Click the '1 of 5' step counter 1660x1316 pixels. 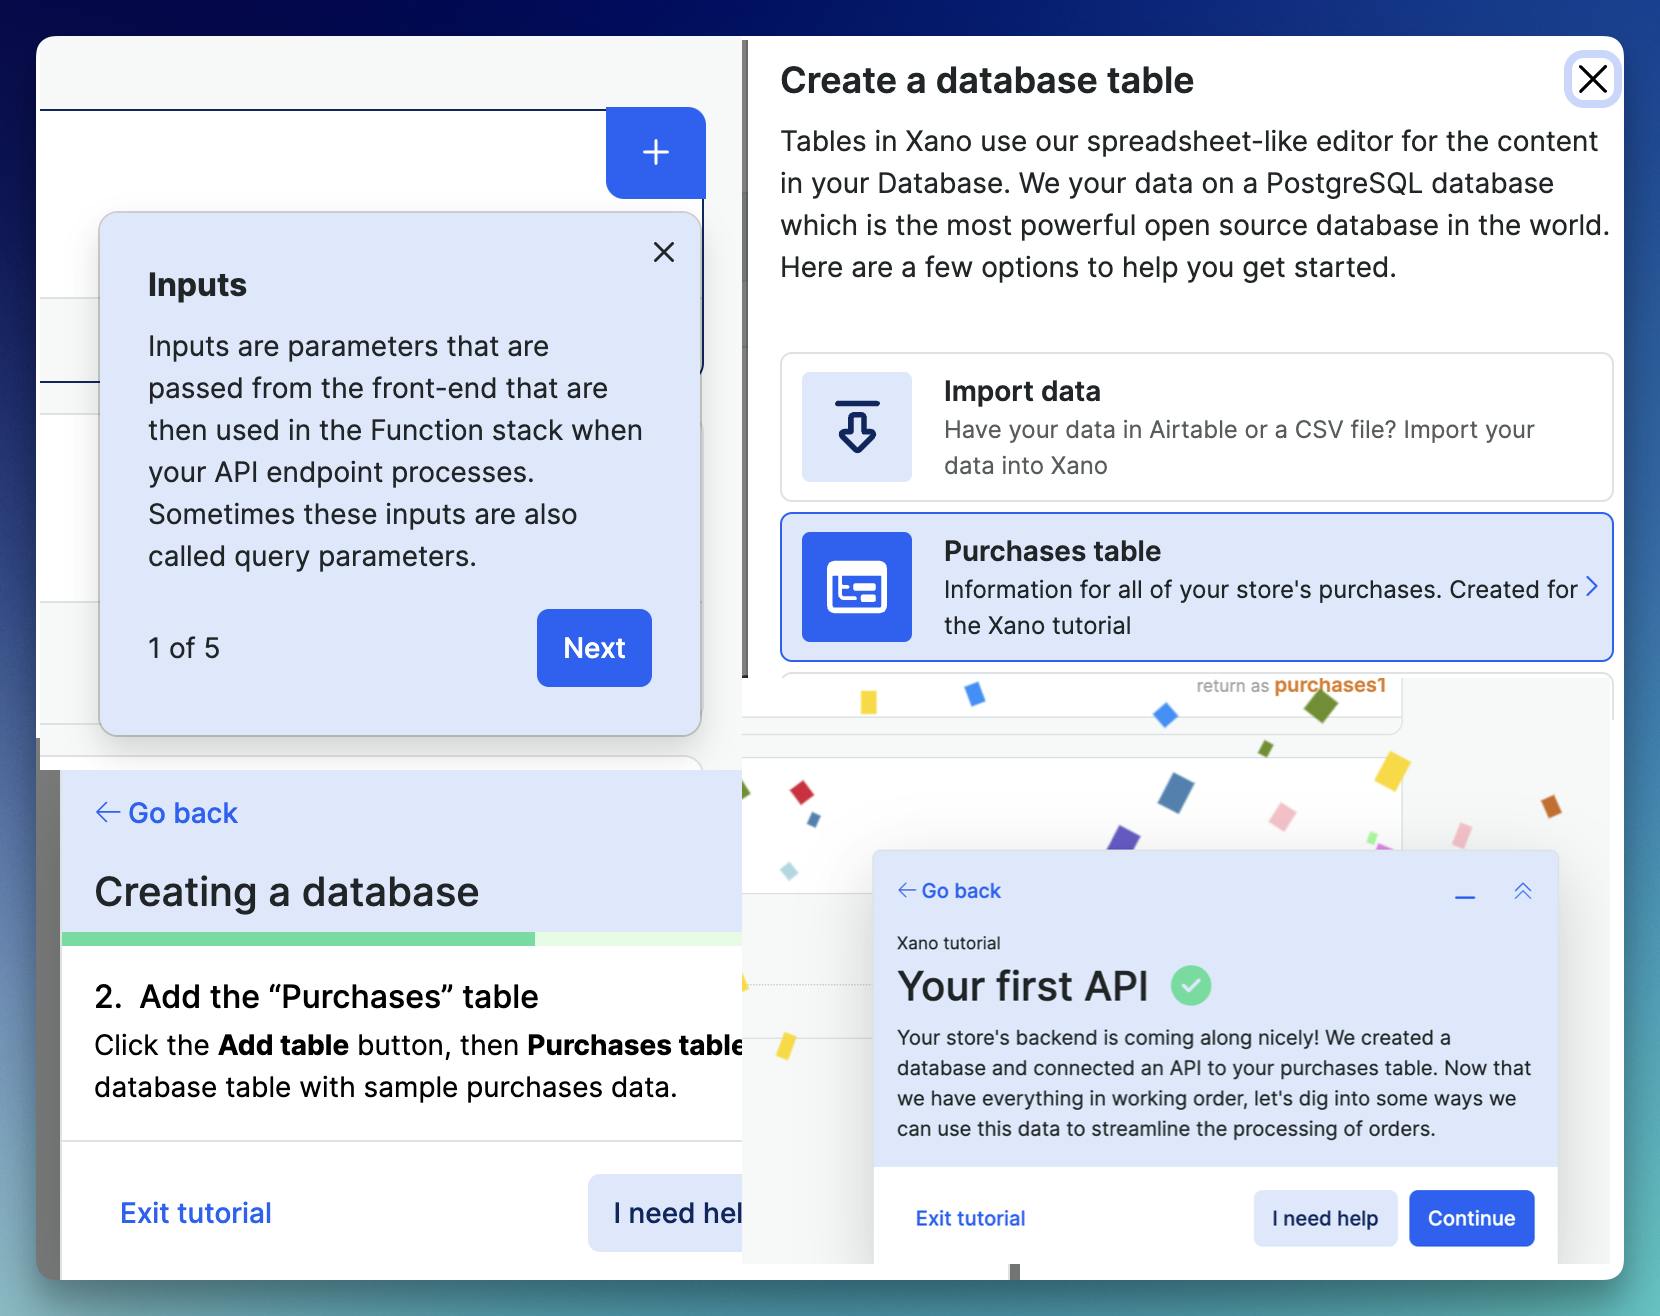[184, 648]
